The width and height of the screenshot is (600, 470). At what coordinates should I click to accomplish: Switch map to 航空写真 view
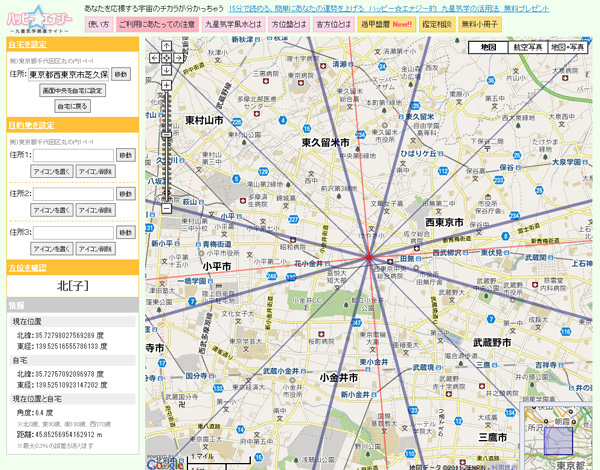pos(528,47)
